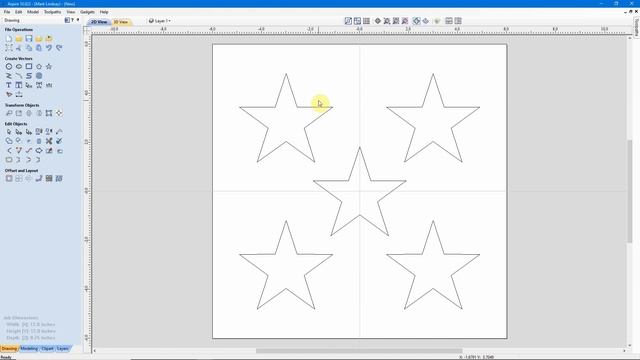
Task: Click the Trim scissors icon in Edit Objects
Action: point(49,141)
